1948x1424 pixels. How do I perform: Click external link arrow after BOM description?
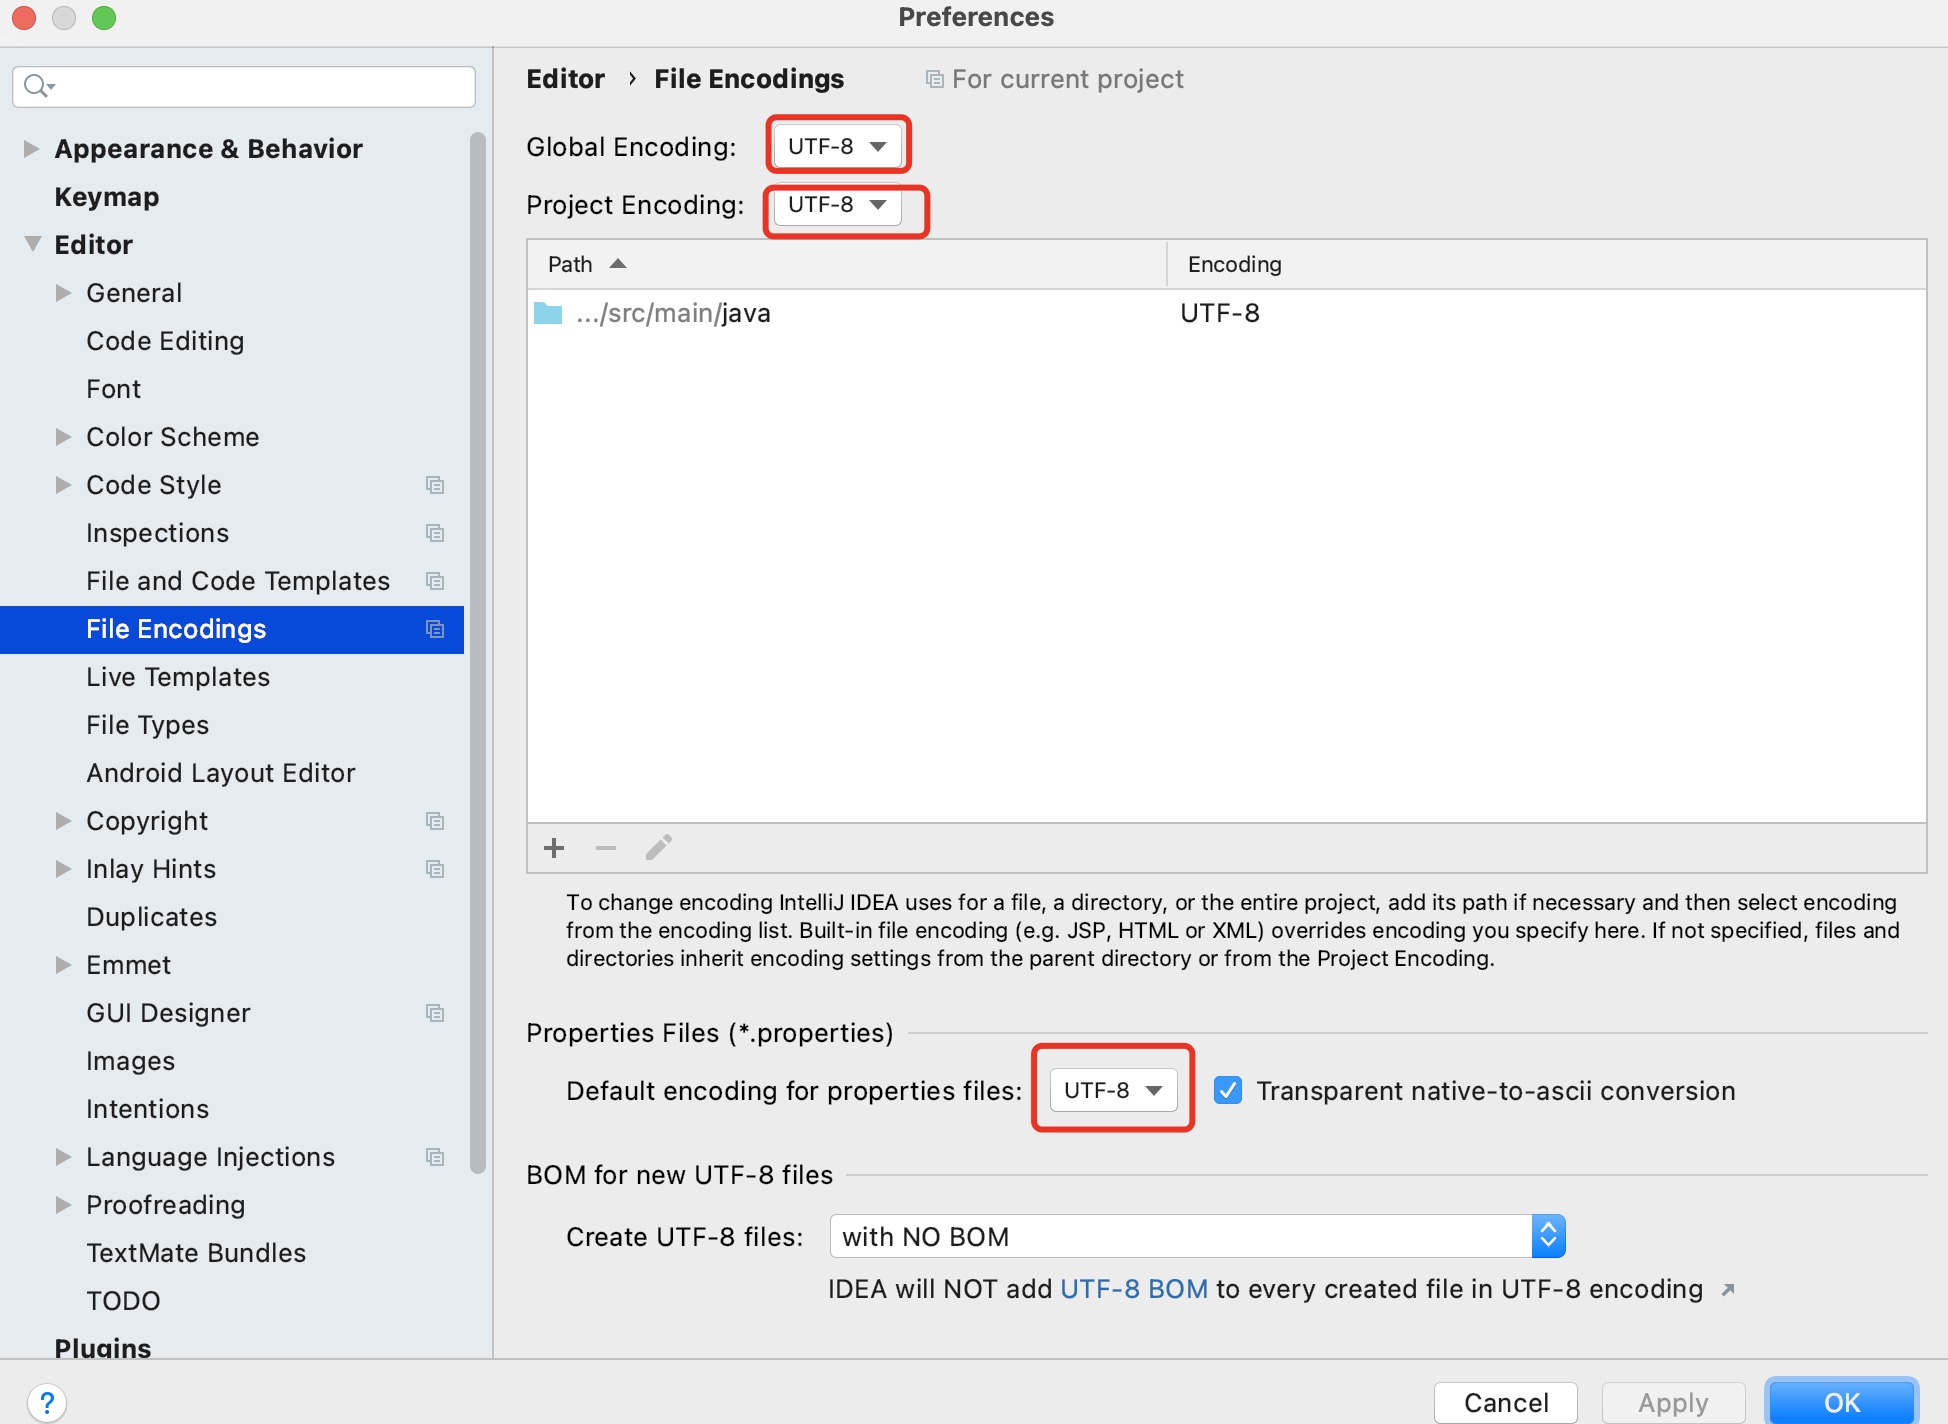tap(1728, 1290)
